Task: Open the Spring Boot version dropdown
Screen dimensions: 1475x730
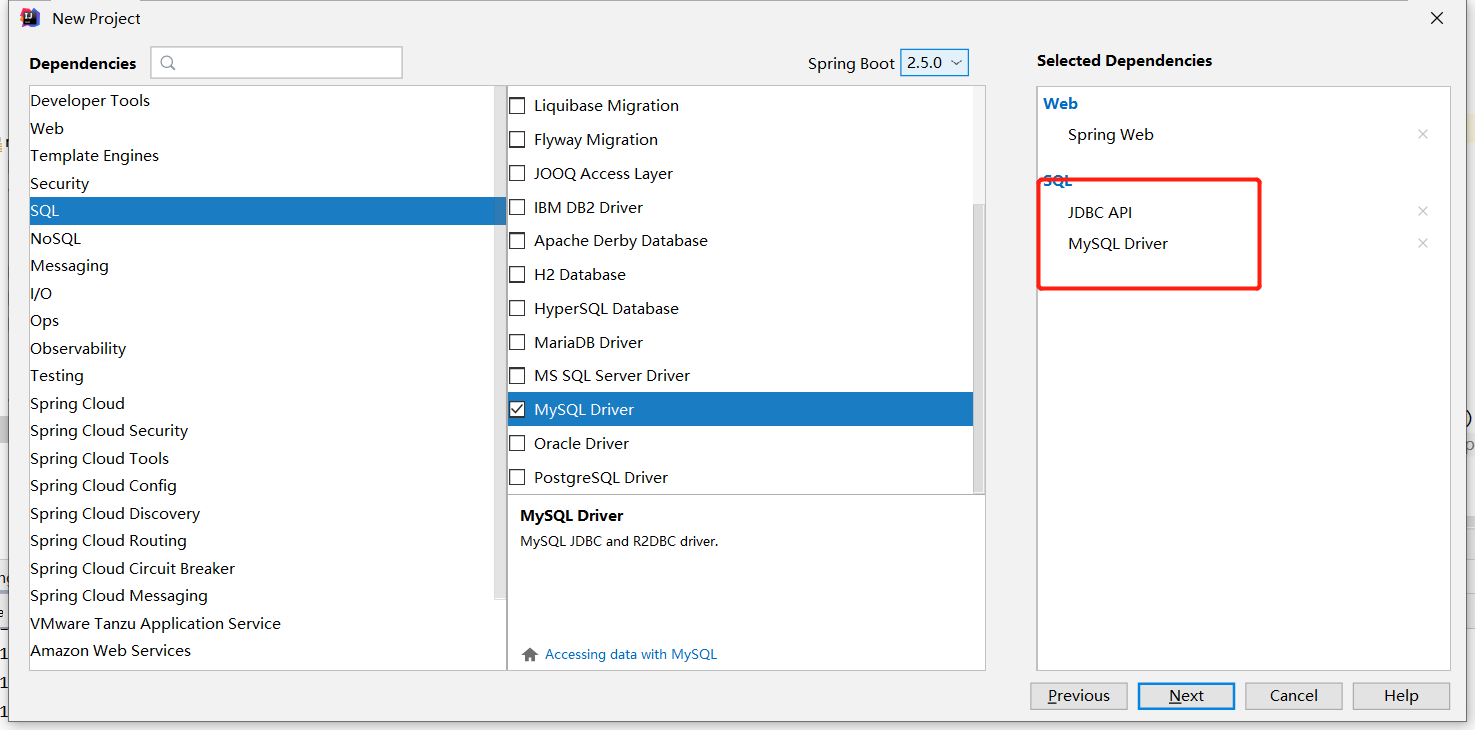Action: click(x=934, y=62)
